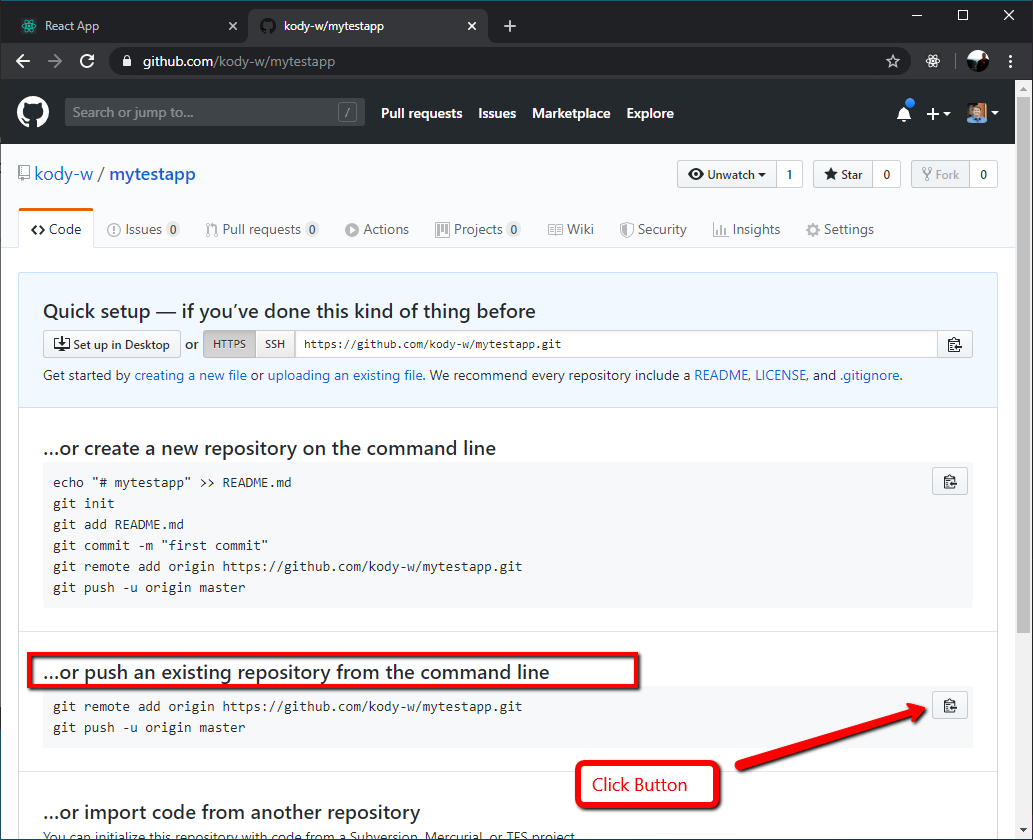View site security lock info

(126, 61)
